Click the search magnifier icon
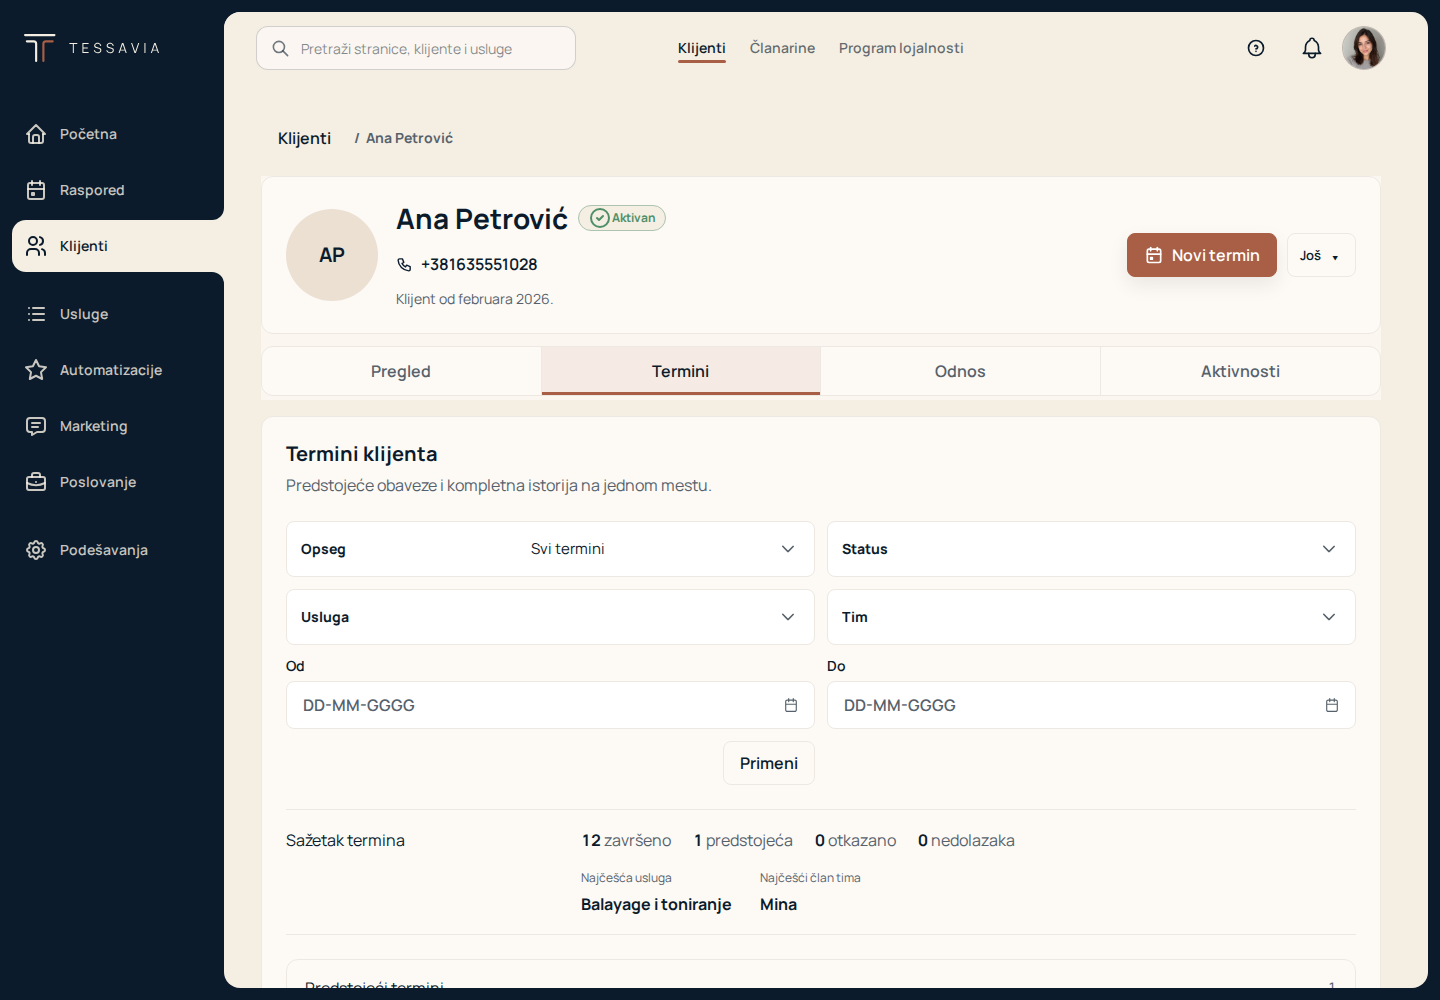Image resolution: width=1440 pixels, height=1000 pixels. [x=281, y=48]
